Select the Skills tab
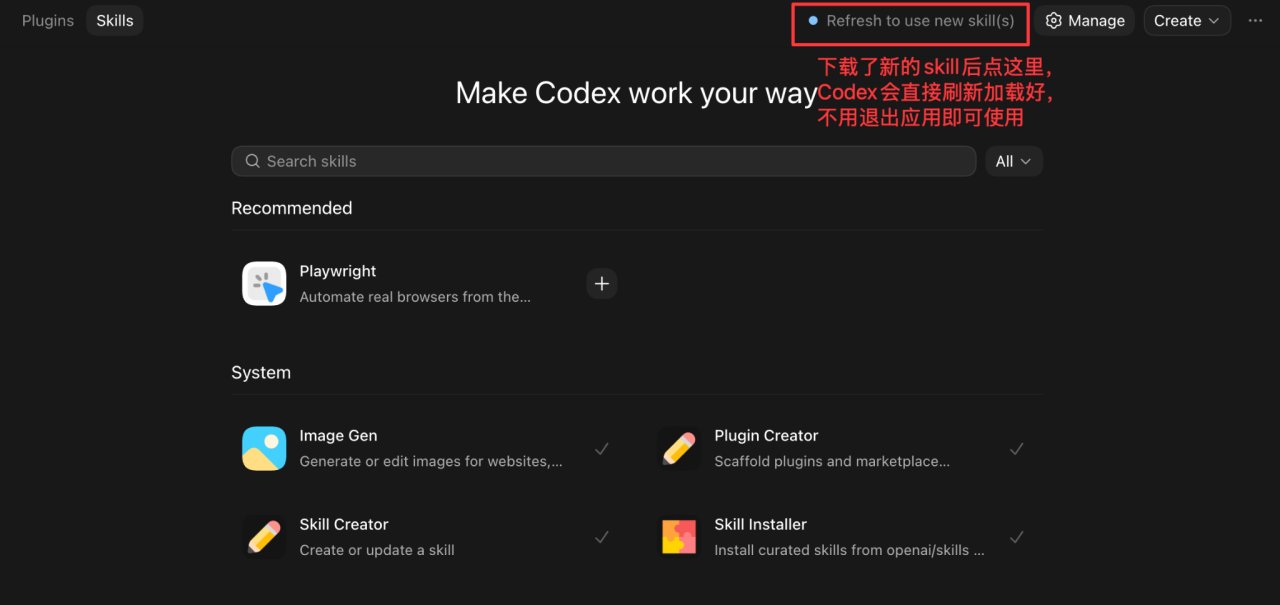Viewport: 1280px width, 605px height. (115, 21)
